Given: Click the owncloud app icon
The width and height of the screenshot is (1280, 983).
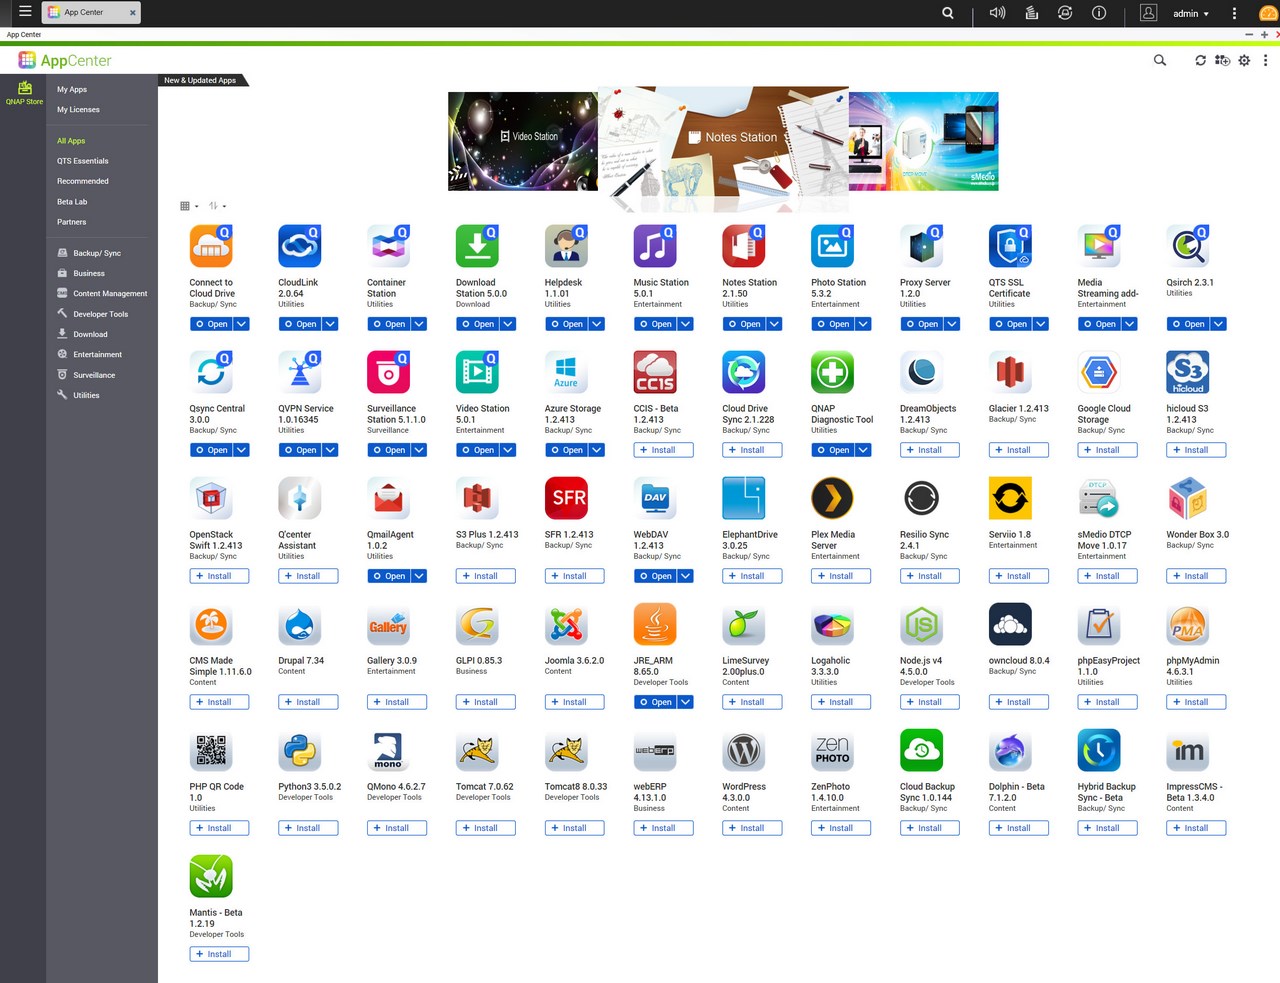Looking at the screenshot, I should coord(1011,624).
